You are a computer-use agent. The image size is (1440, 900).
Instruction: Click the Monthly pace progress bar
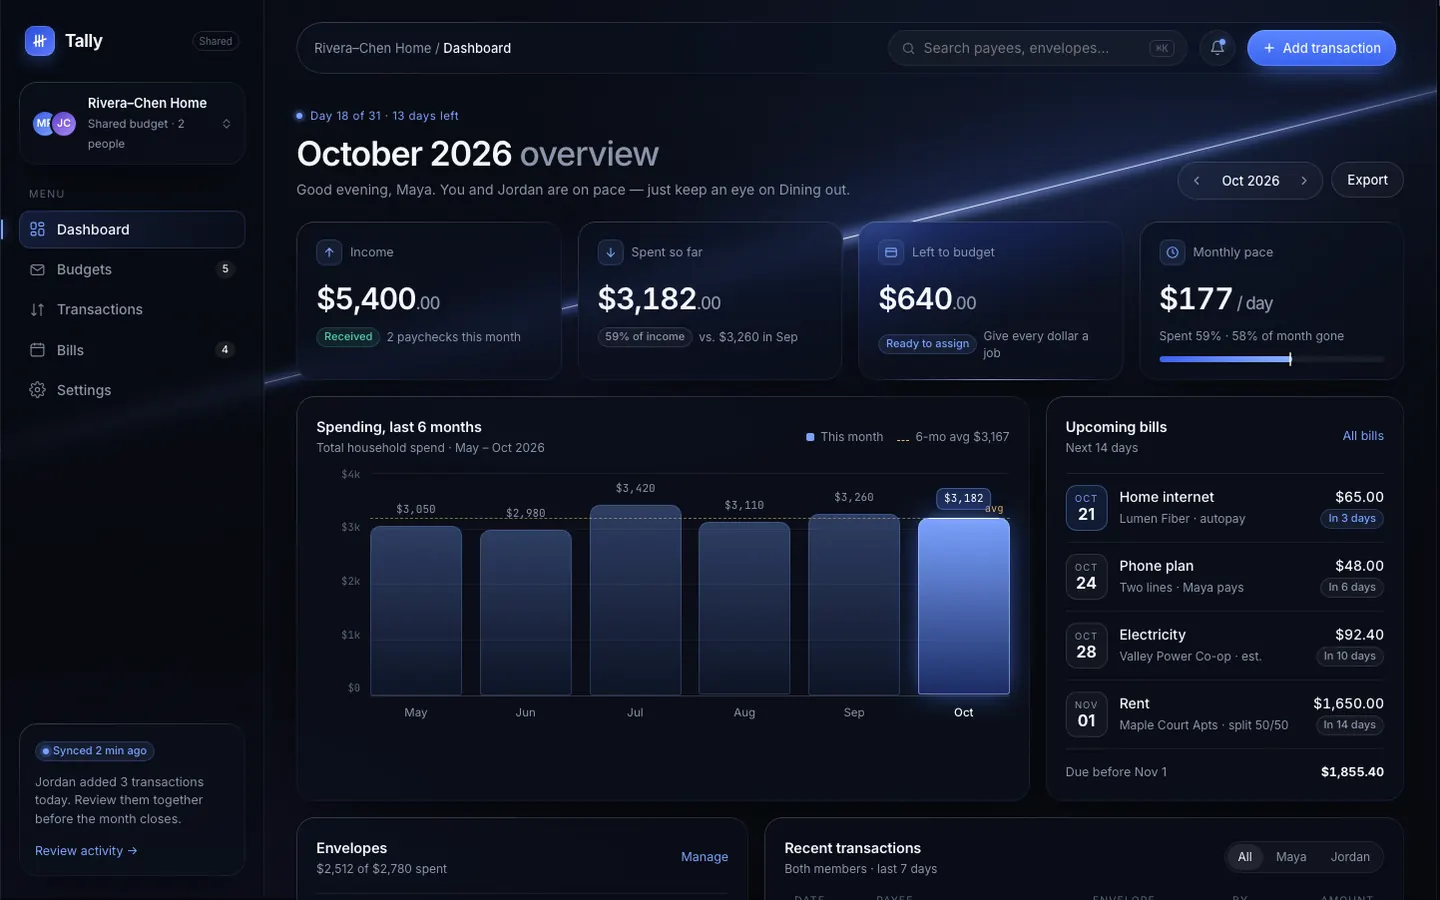1272,359
